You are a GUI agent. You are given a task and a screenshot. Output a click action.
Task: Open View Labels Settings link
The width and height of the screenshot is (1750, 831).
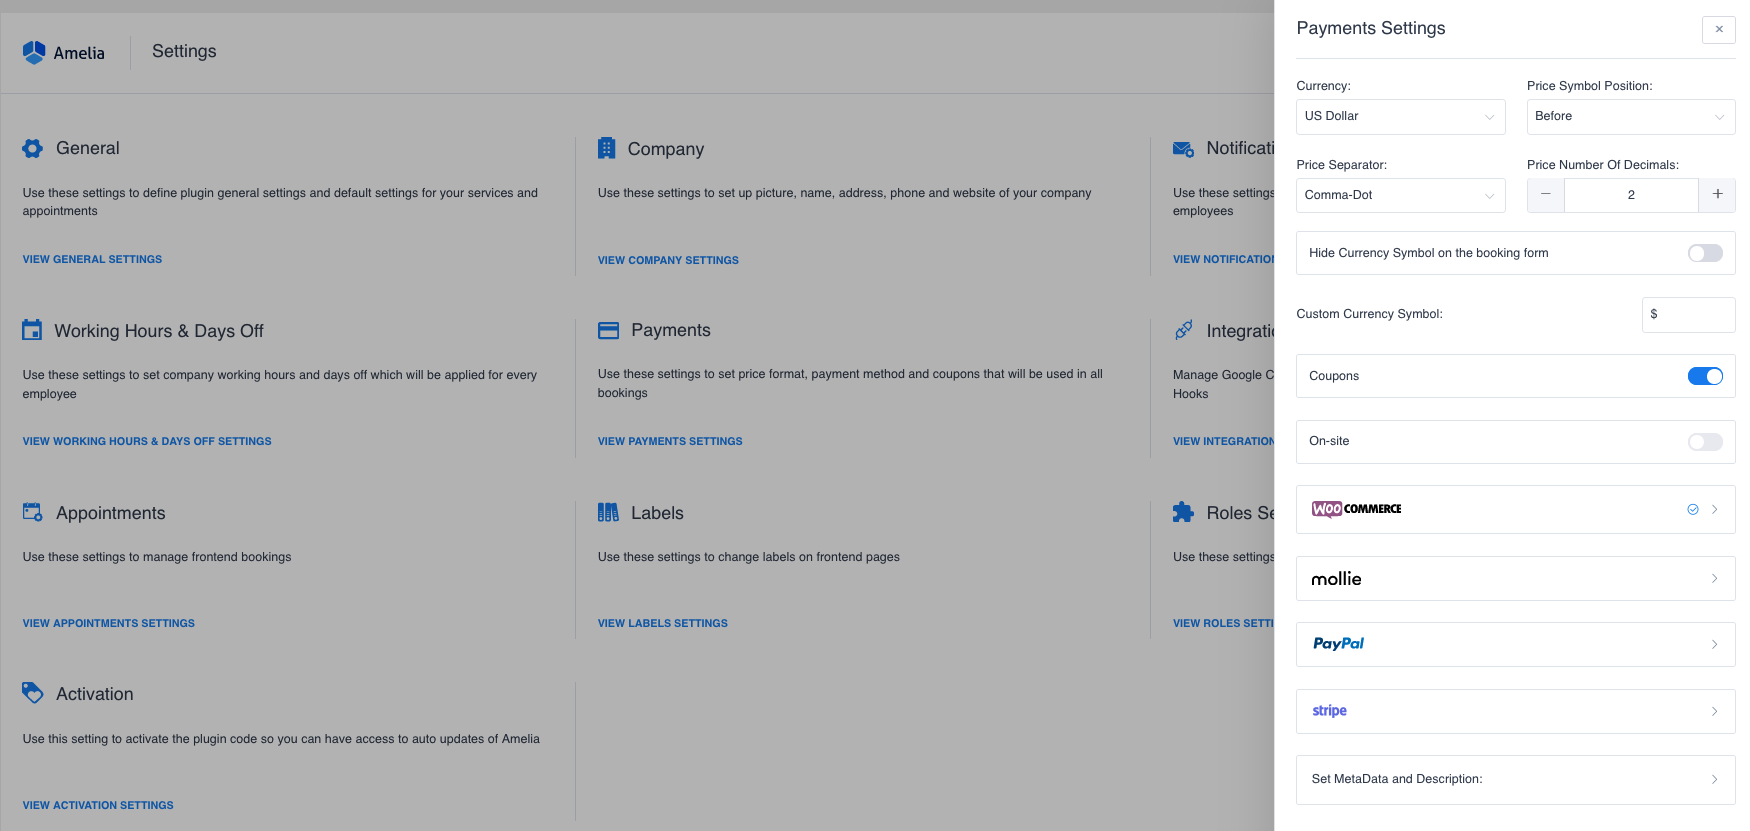(663, 623)
